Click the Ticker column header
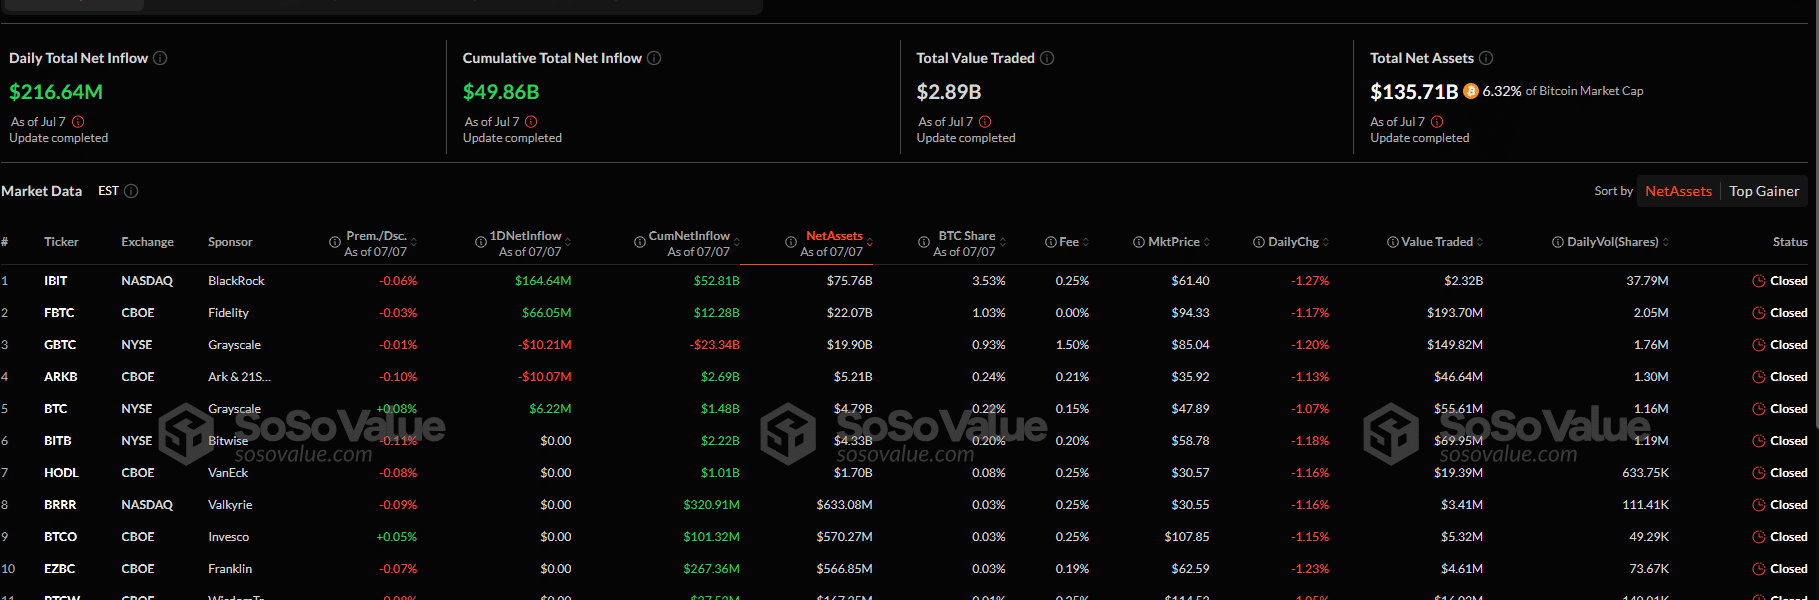Viewport: 1819px width, 600px height. point(61,242)
